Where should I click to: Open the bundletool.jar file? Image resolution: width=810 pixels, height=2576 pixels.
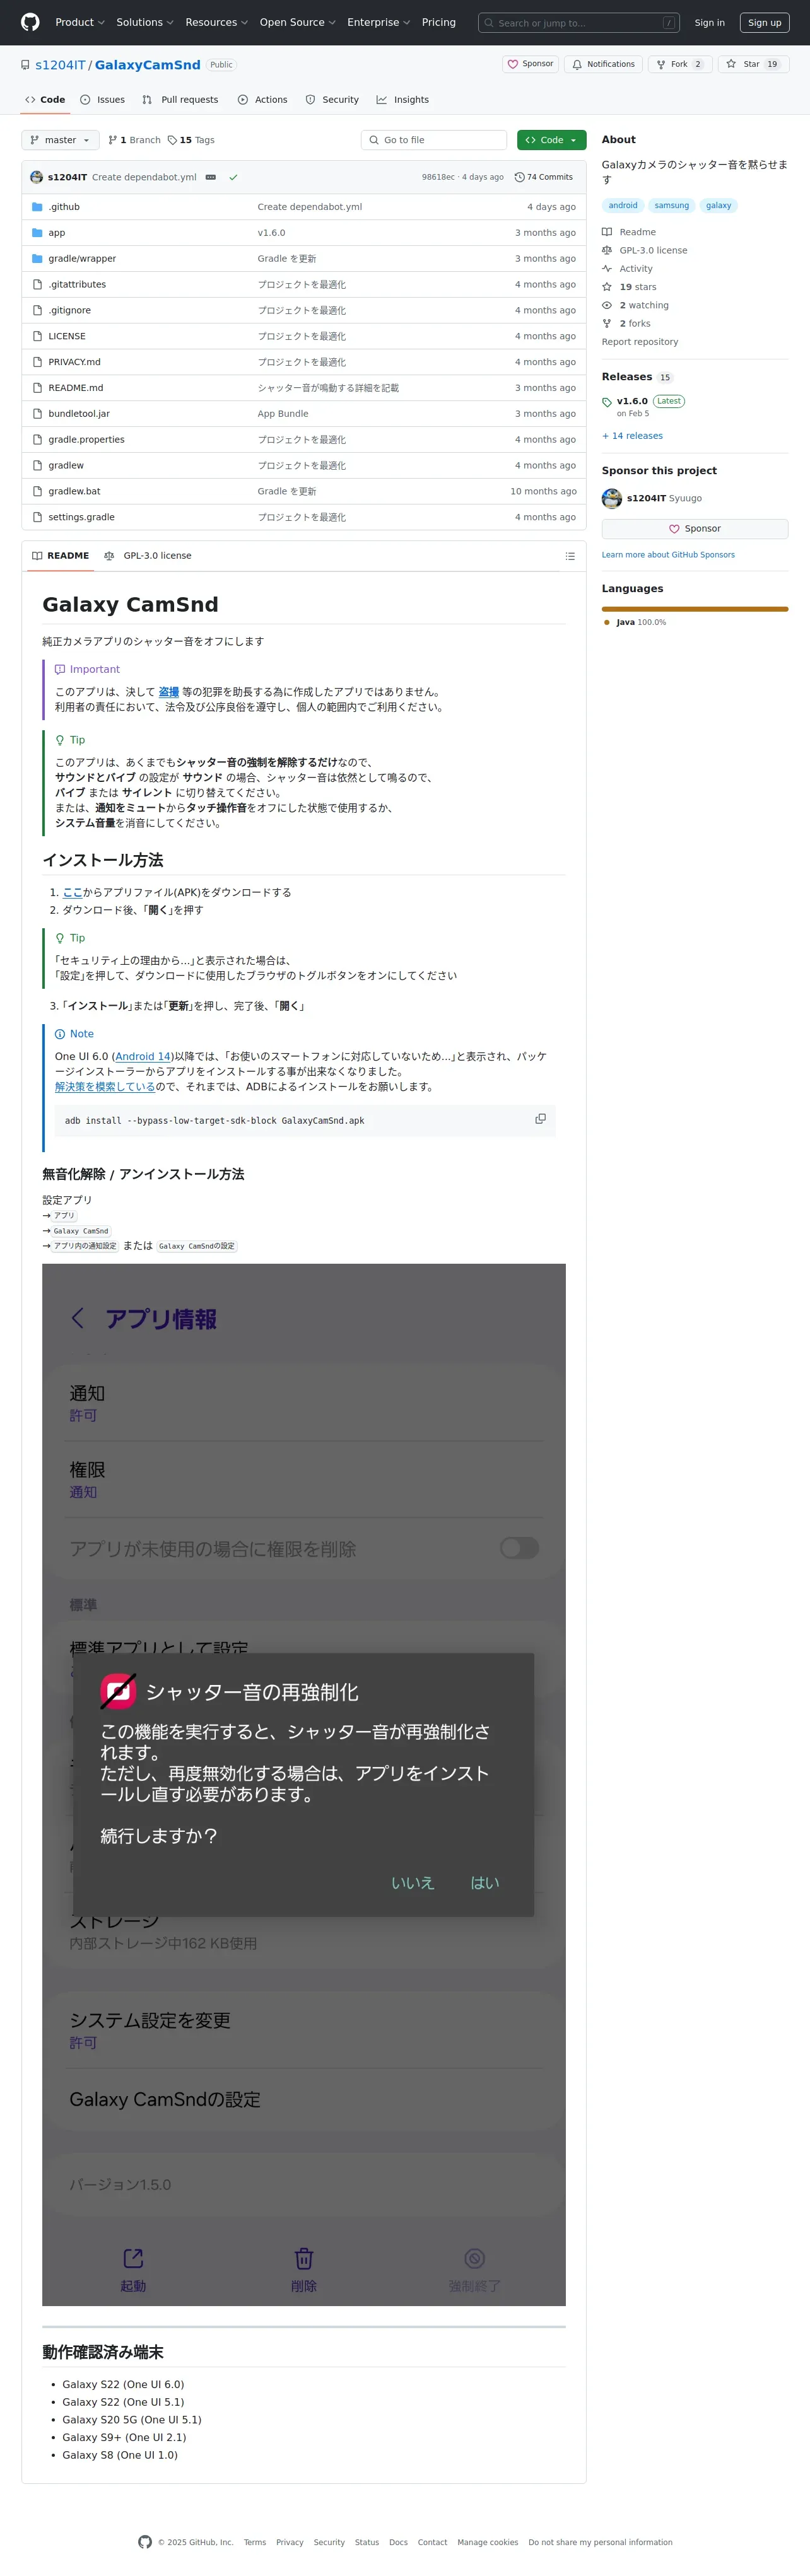pos(79,414)
